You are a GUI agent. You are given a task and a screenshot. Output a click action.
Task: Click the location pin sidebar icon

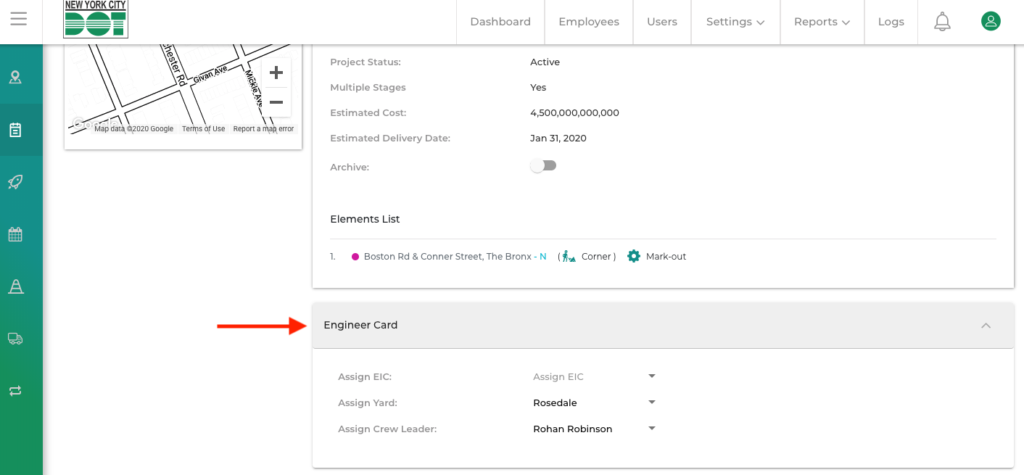16,77
